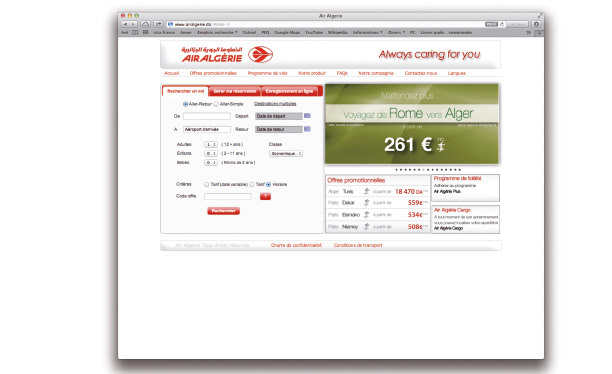Check the Tarif (date variable) checkbox
Image resolution: width=612 pixels, height=374 pixels.
tap(206, 184)
